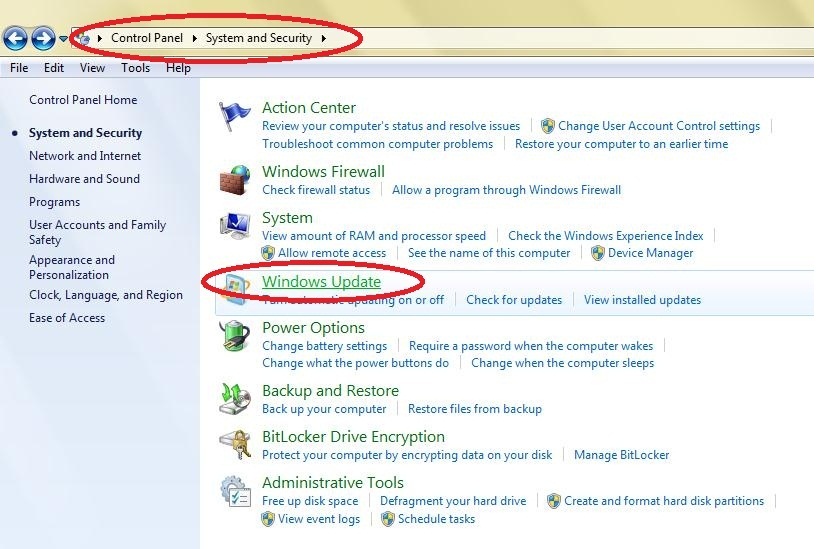Select Control Panel in the address breadcrumb

click(147, 38)
